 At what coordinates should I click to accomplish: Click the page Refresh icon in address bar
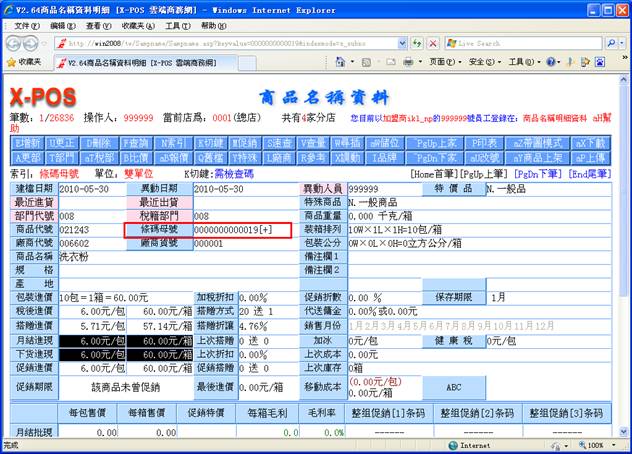tap(416, 43)
